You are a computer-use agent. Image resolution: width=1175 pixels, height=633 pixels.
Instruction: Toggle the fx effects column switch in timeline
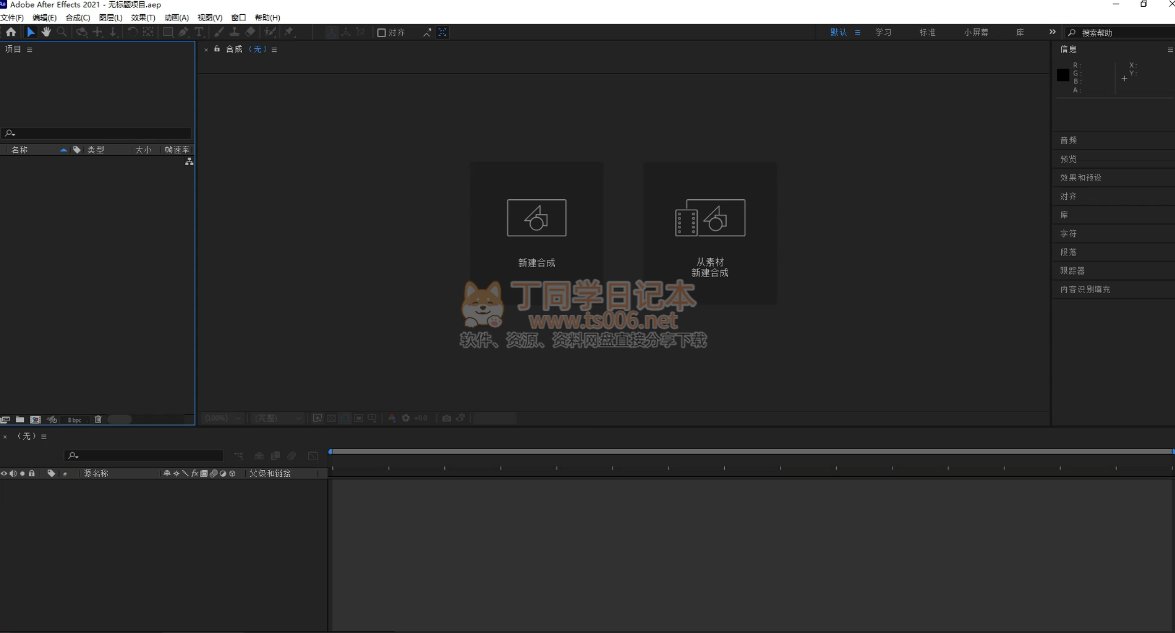click(x=195, y=473)
